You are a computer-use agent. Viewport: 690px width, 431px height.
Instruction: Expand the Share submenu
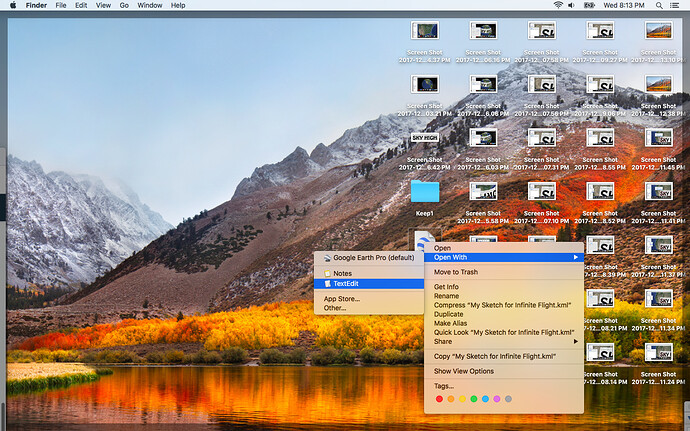[x=504, y=341]
